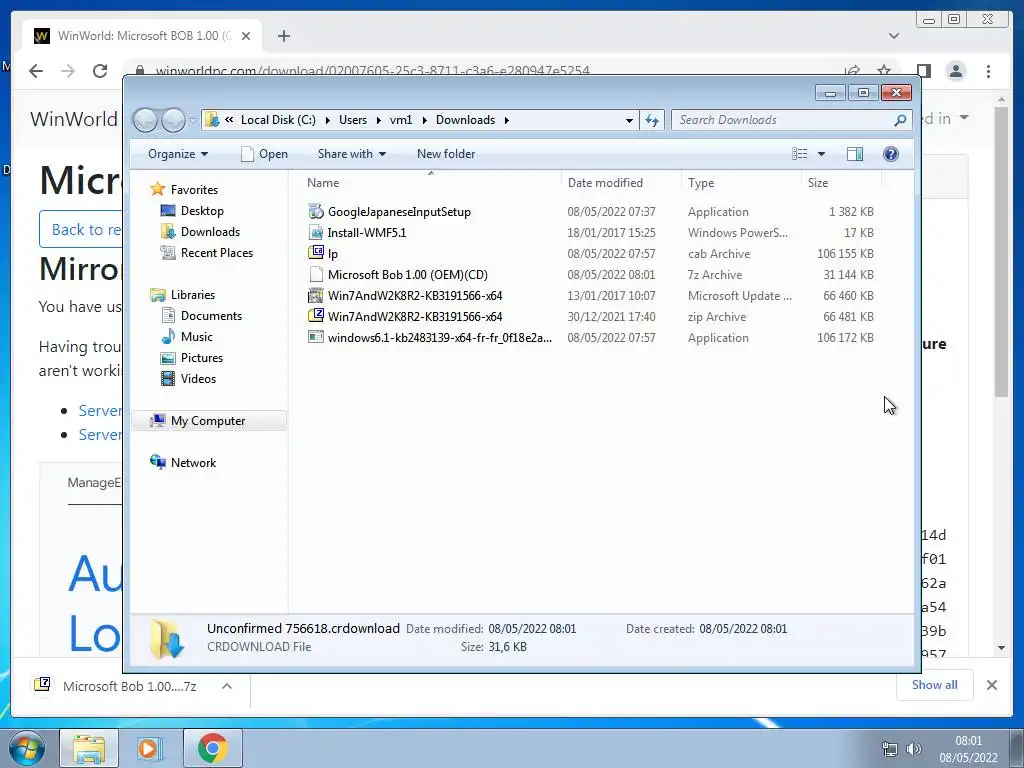Image resolution: width=1024 pixels, height=768 pixels.
Task: Select Microsoft Bob 1.00 (OEM)(CD) file icon
Action: coord(316,275)
